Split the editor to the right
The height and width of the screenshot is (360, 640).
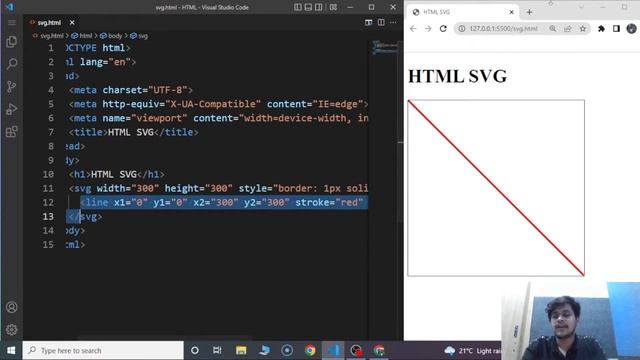(x=381, y=22)
